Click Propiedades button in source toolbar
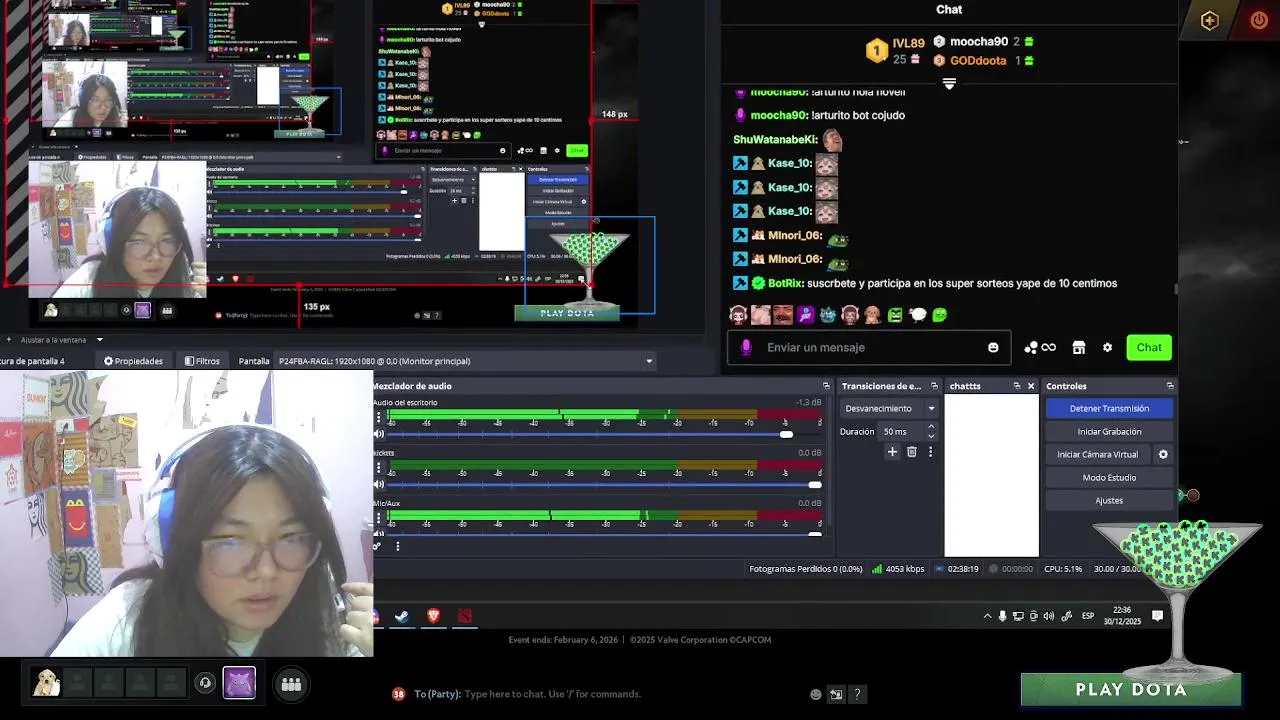This screenshot has width=1280, height=720. 133,361
